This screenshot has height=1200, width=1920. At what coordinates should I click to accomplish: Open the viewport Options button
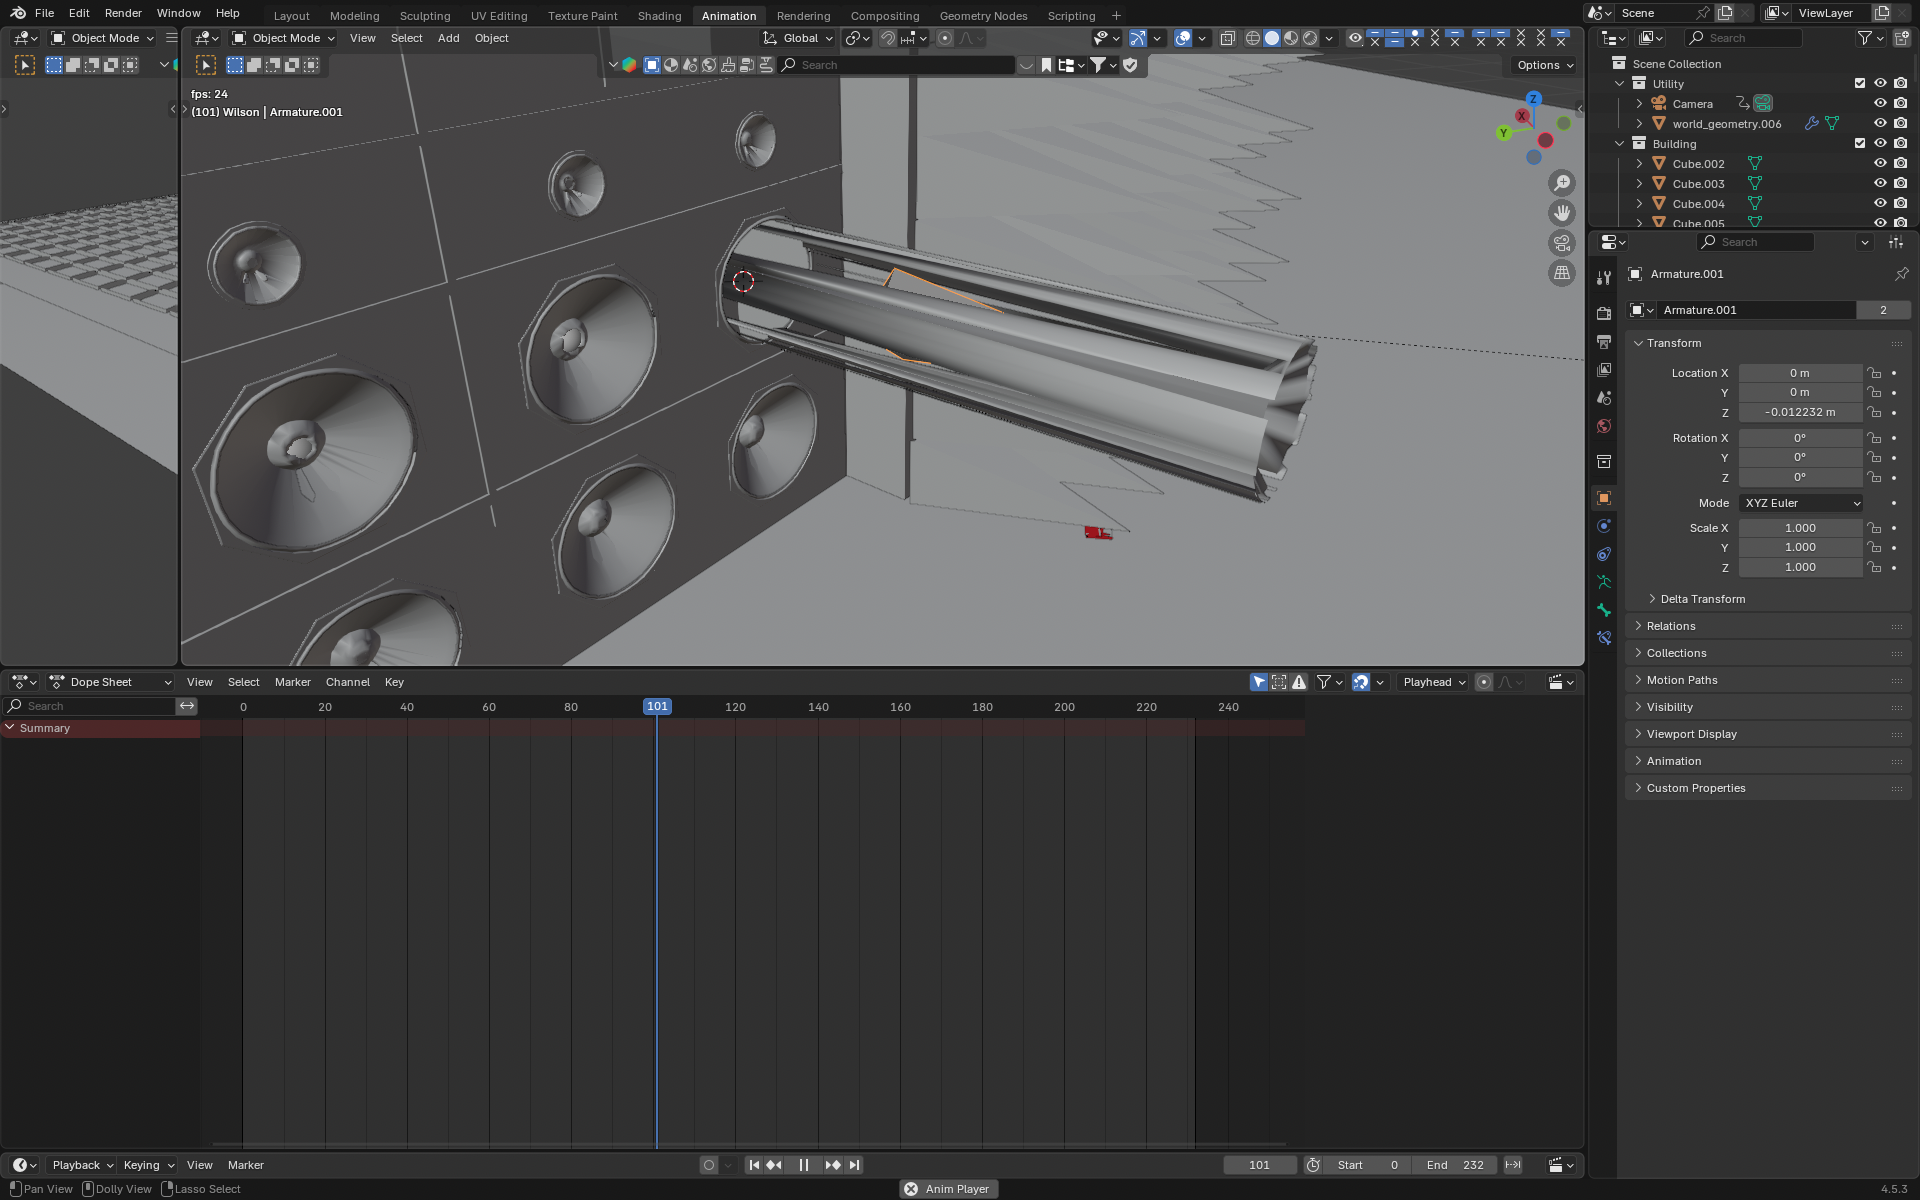(1544, 65)
